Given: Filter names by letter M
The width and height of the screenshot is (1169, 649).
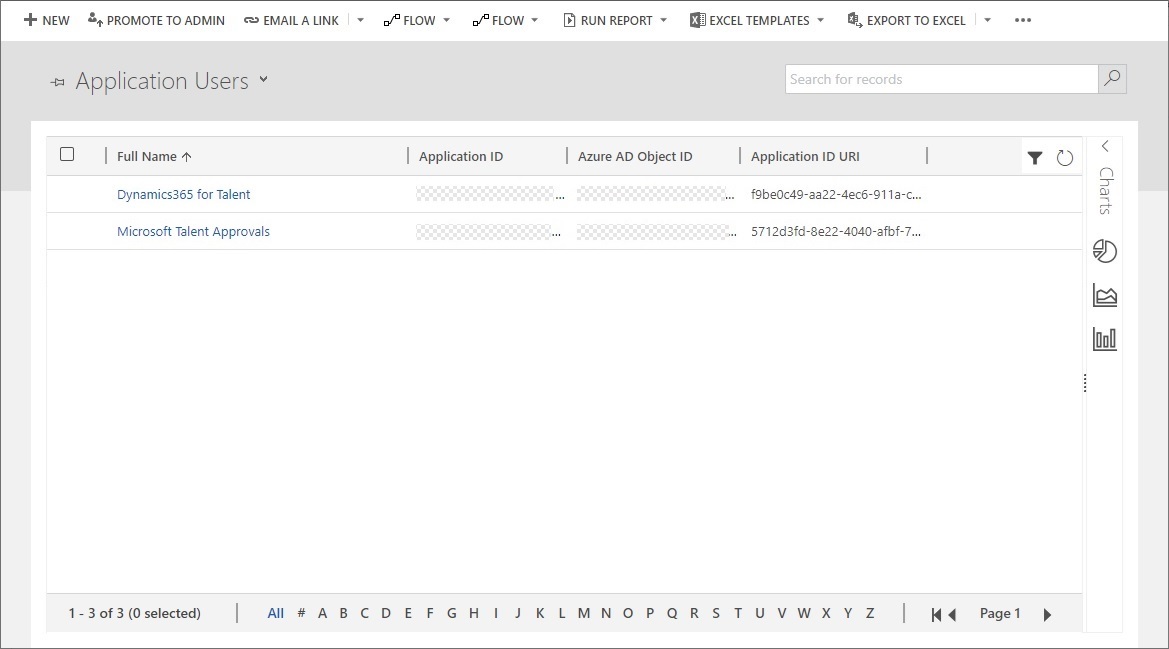Looking at the screenshot, I should pyautogui.click(x=584, y=613).
